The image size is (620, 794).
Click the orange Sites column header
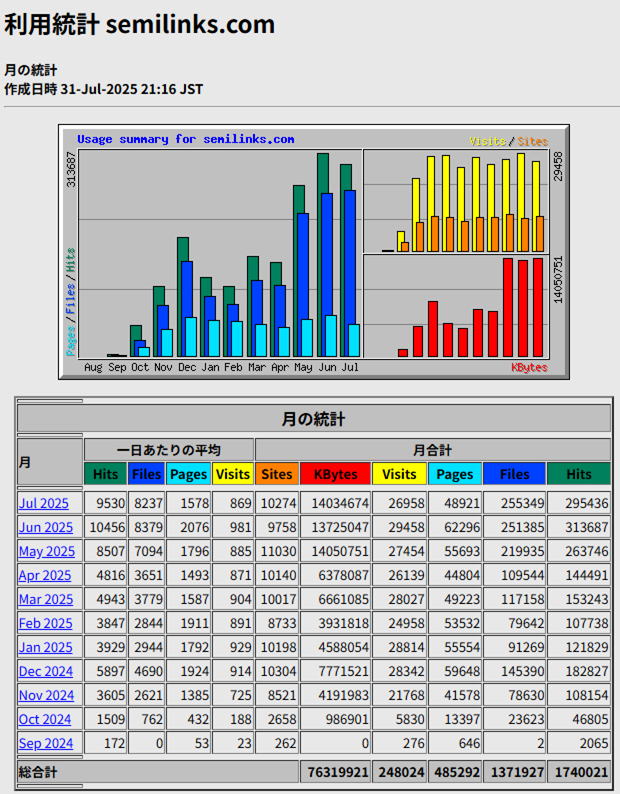[x=277, y=474]
